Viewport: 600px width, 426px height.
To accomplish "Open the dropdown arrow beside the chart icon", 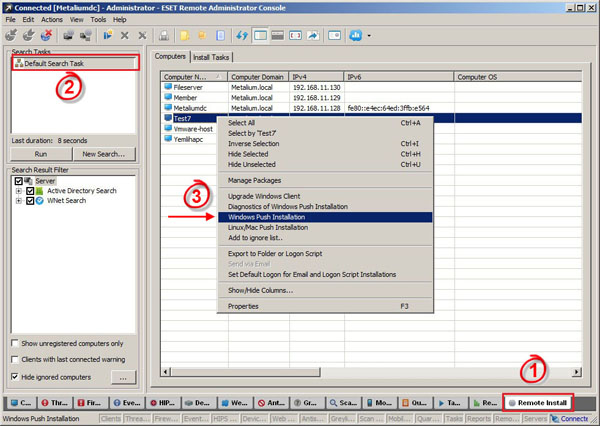I will click(369, 36).
